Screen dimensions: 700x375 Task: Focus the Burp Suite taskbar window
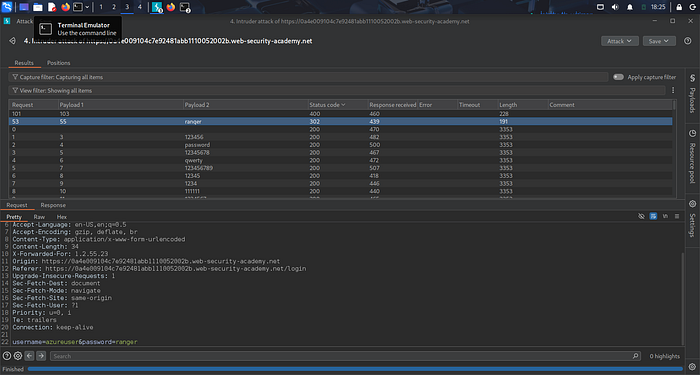[x=157, y=7]
